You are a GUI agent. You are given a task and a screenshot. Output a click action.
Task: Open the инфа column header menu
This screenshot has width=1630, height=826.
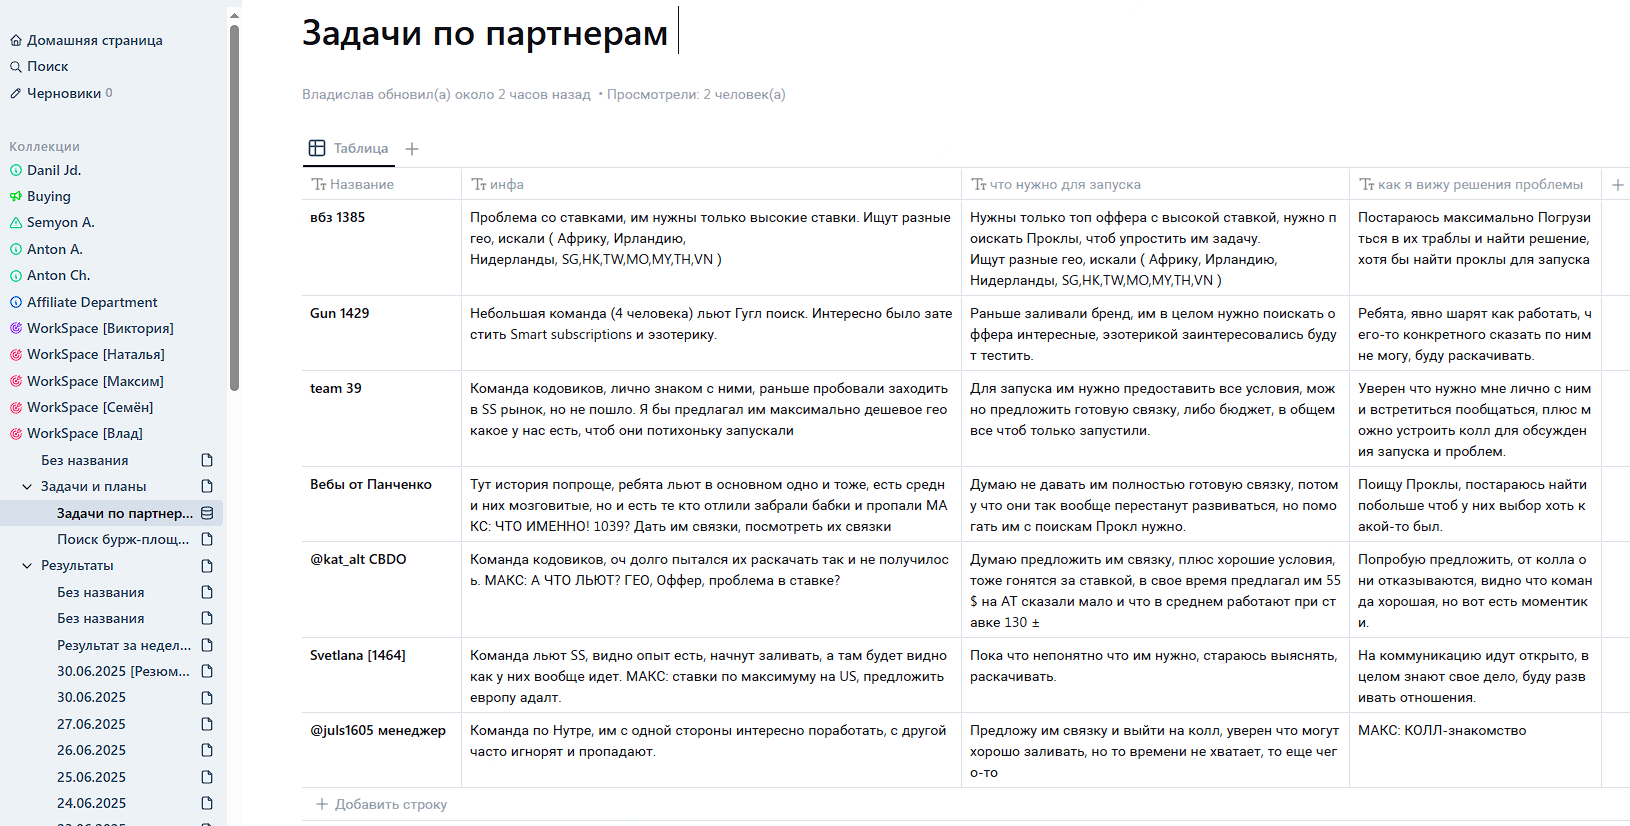(711, 184)
